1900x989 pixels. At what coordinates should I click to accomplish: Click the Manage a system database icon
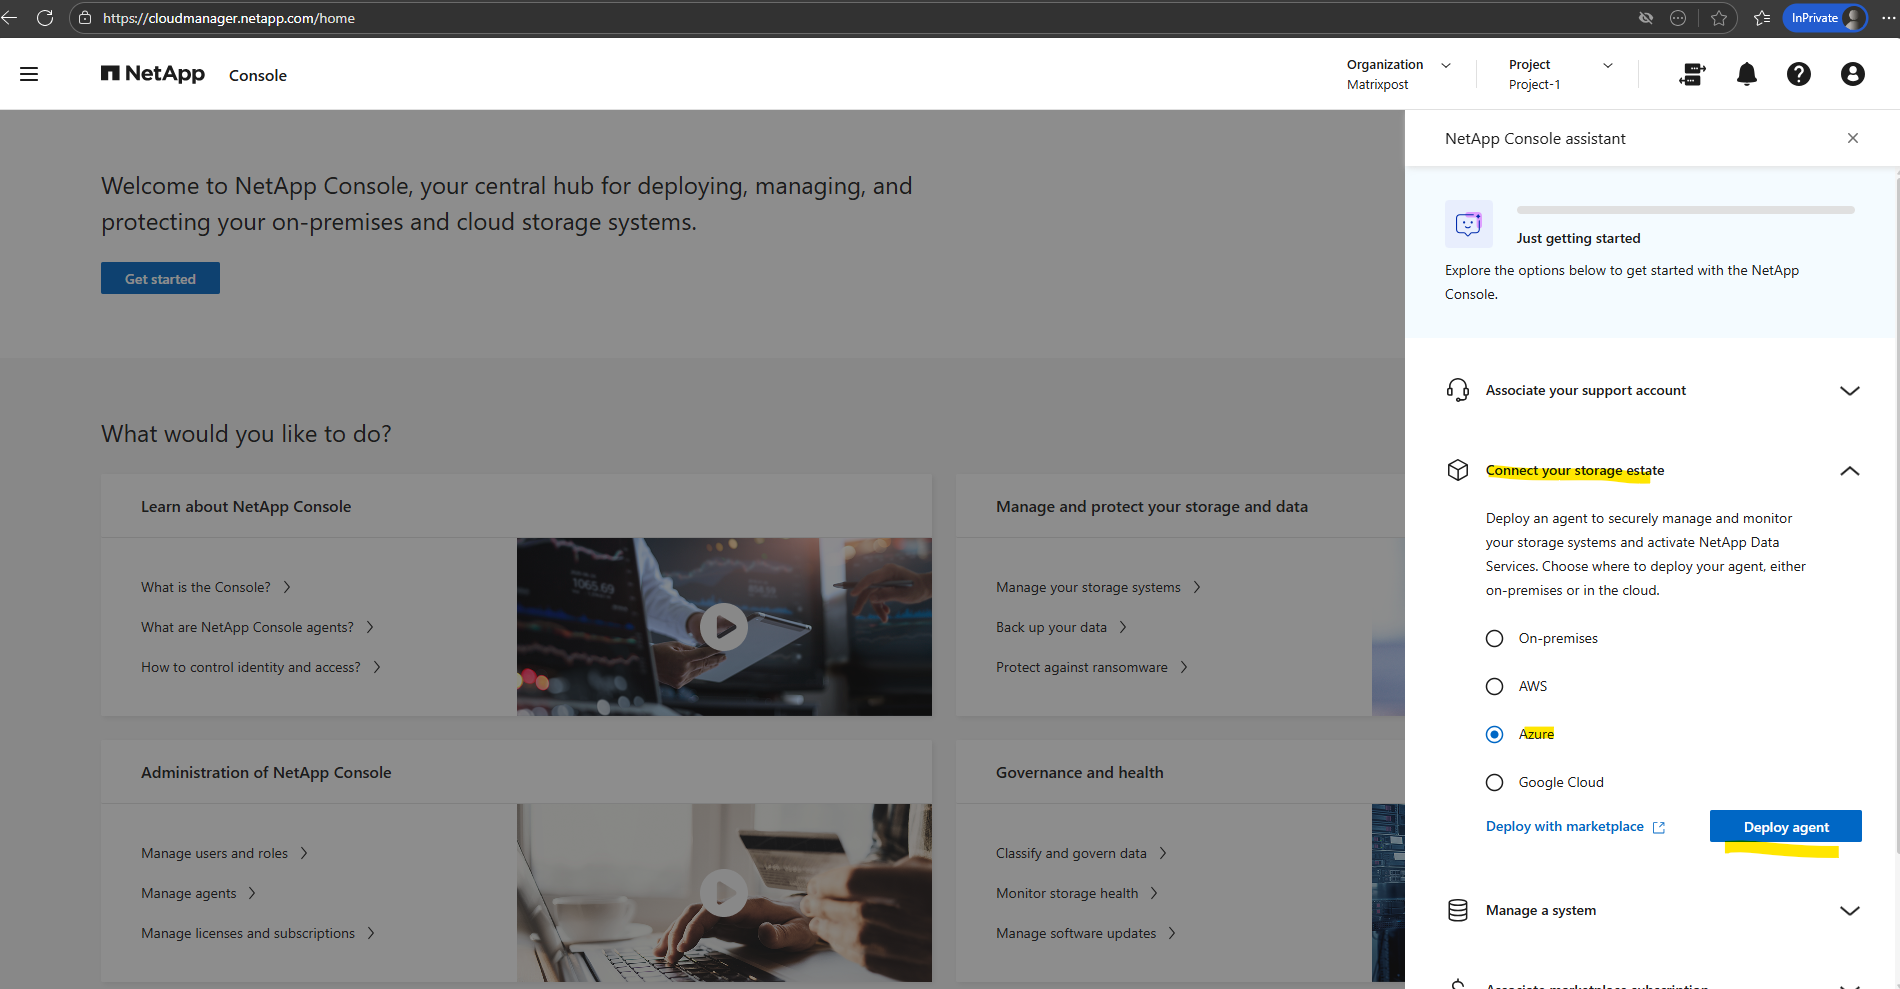(x=1458, y=910)
